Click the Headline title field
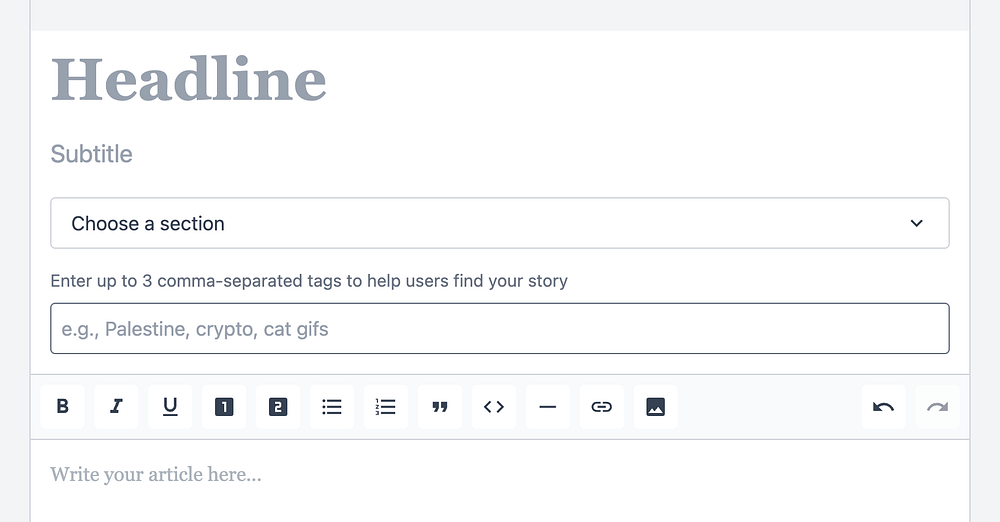1000x522 pixels. pos(189,79)
